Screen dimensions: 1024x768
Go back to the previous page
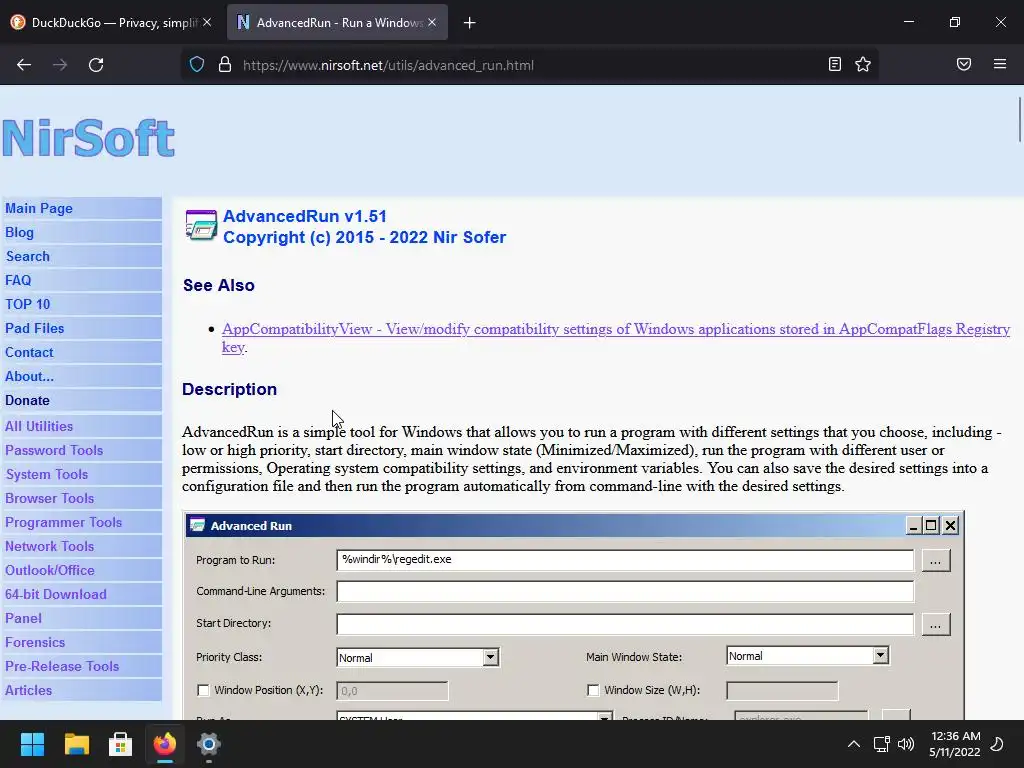pos(24,65)
